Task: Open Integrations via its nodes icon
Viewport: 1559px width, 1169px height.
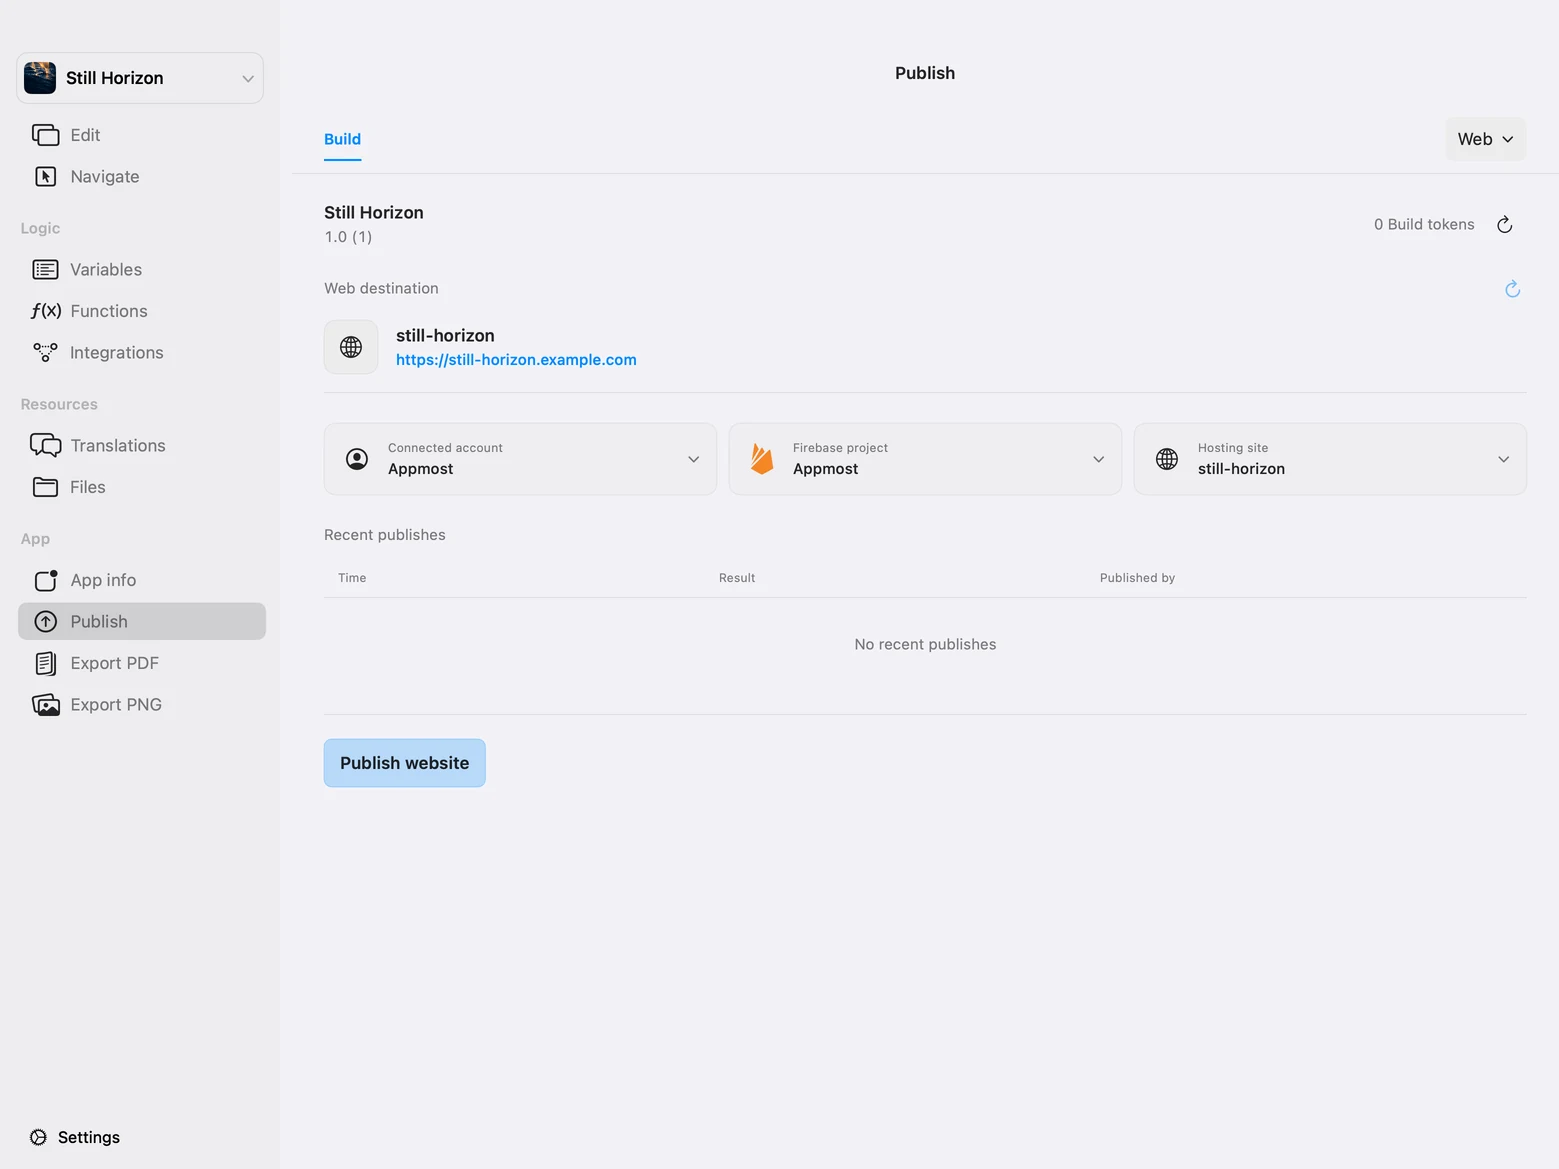Action: pyautogui.click(x=46, y=353)
